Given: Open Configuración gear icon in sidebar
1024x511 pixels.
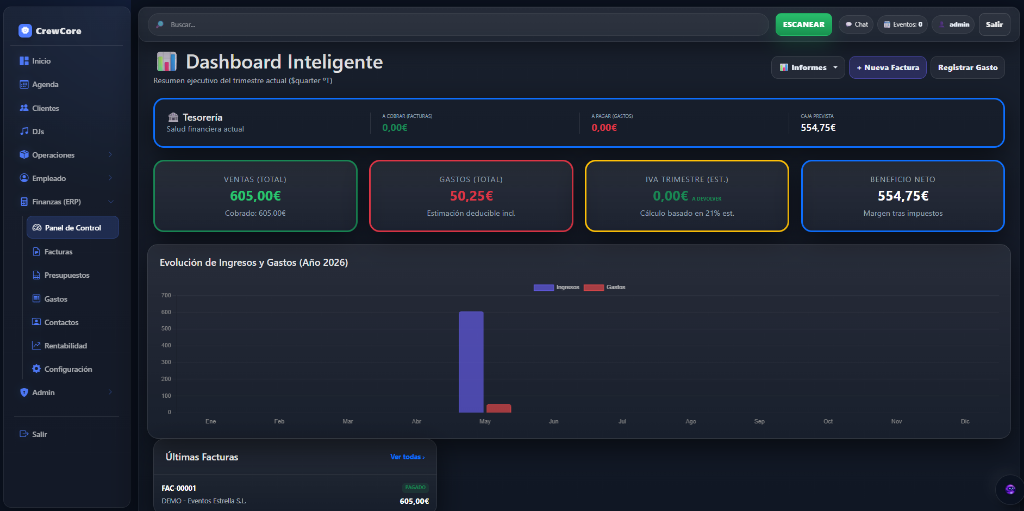Looking at the screenshot, I should click(36, 369).
